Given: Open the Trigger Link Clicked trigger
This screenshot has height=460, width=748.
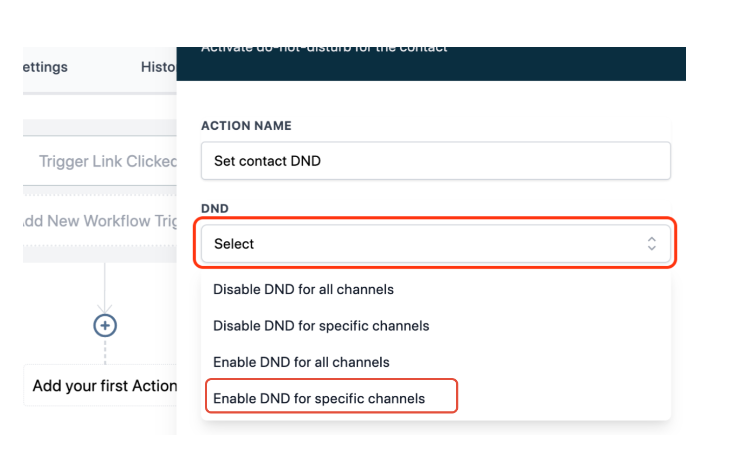Looking at the screenshot, I should (x=107, y=161).
